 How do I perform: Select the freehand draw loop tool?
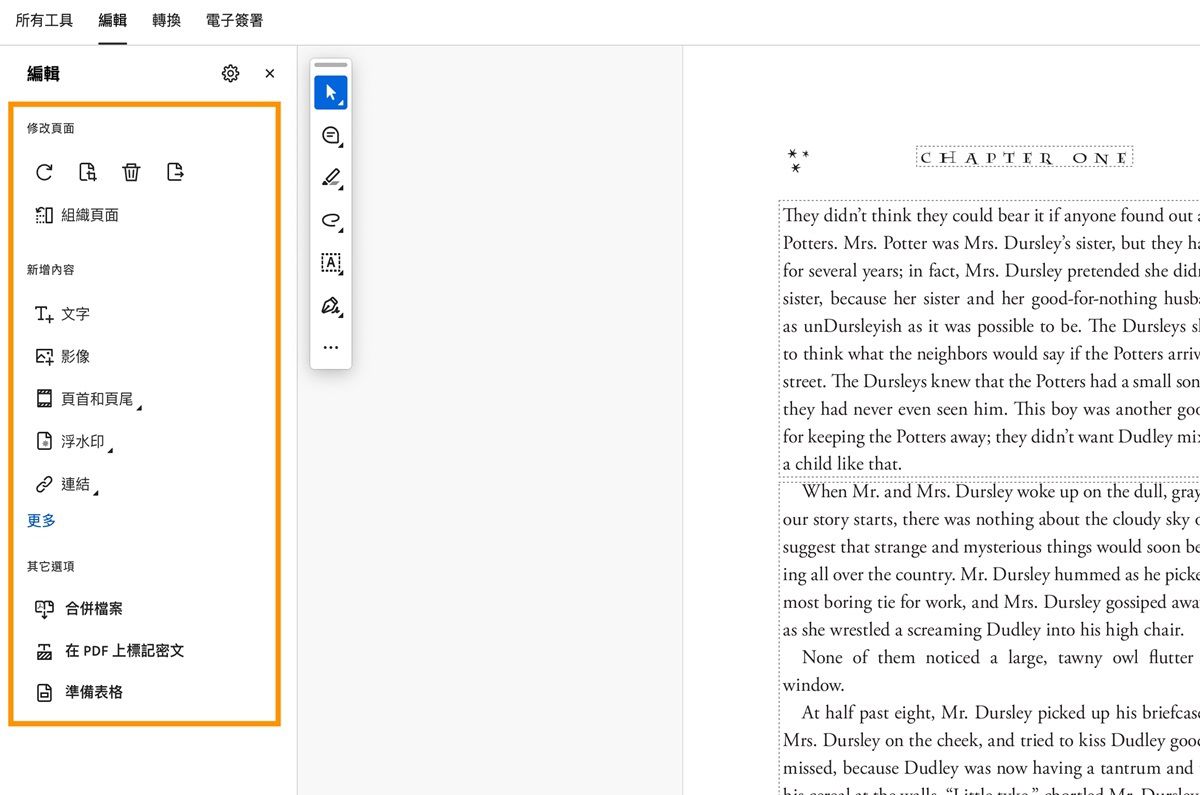point(331,221)
